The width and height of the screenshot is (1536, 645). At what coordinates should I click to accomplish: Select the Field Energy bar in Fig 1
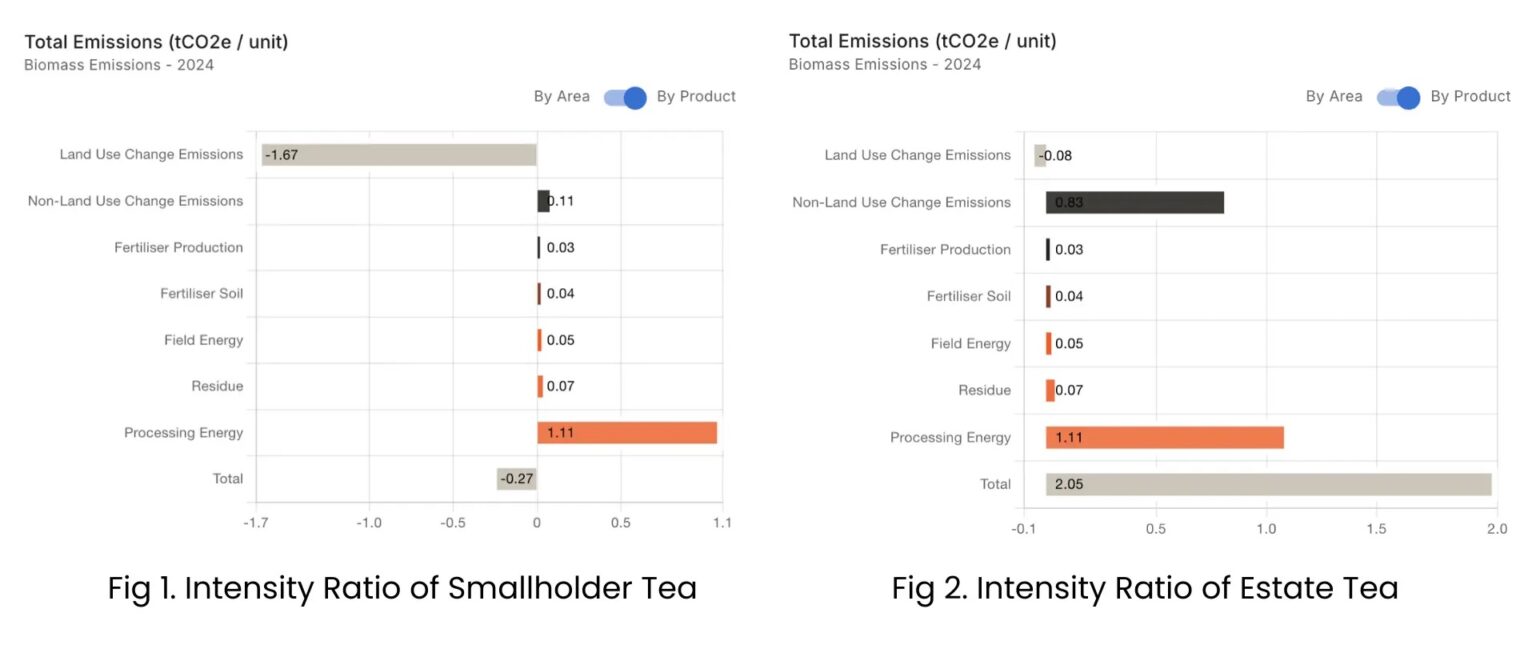[x=542, y=340]
